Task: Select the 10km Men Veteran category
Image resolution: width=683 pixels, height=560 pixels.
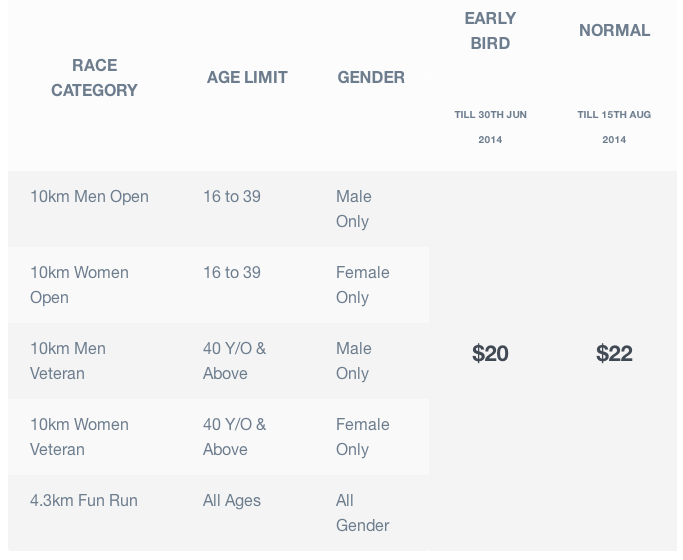Action: pos(68,361)
